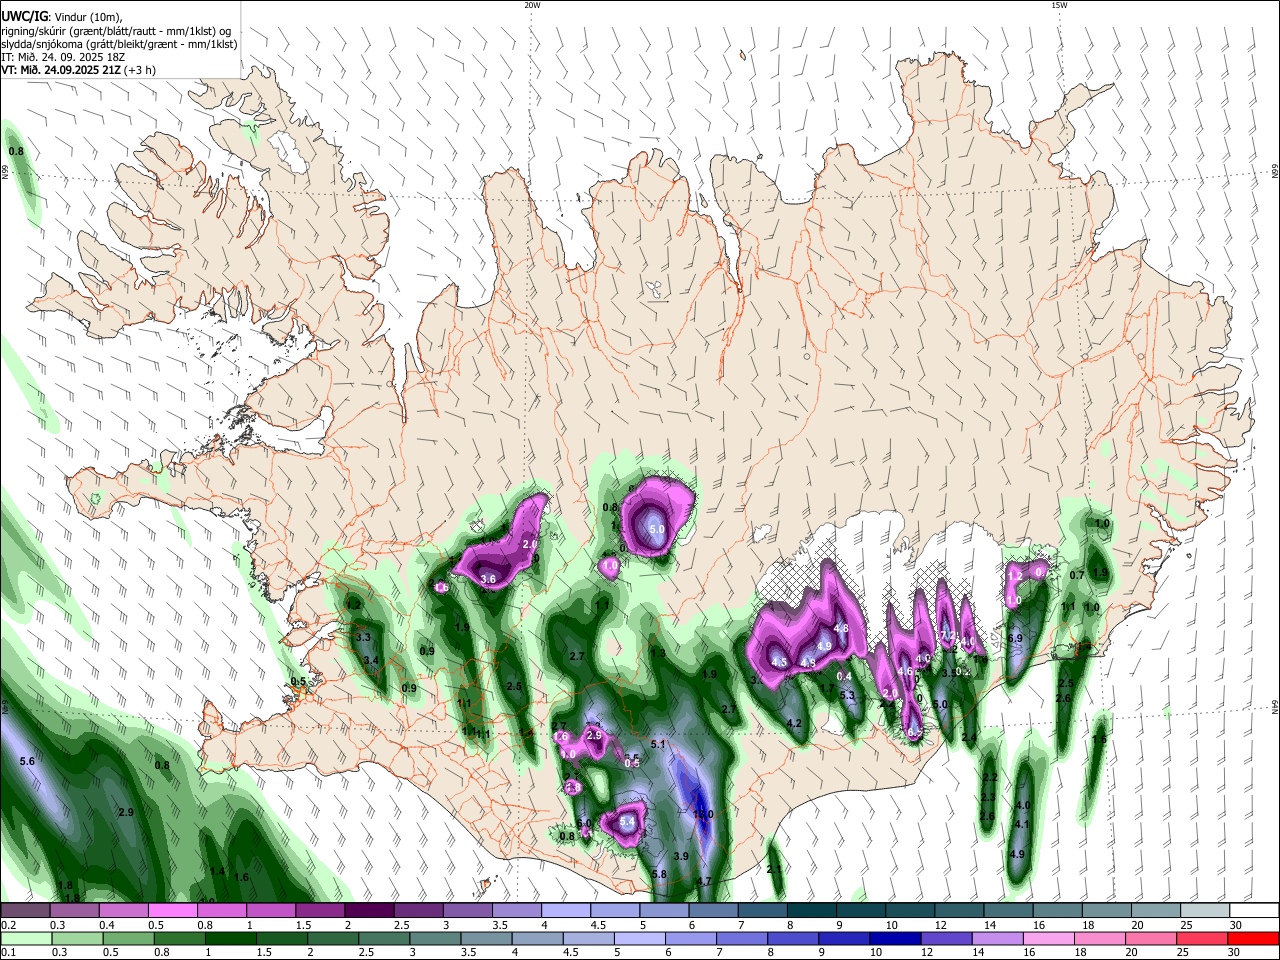Click the 7.2 value in the southeast
1280x960 pixels.
click(947, 636)
